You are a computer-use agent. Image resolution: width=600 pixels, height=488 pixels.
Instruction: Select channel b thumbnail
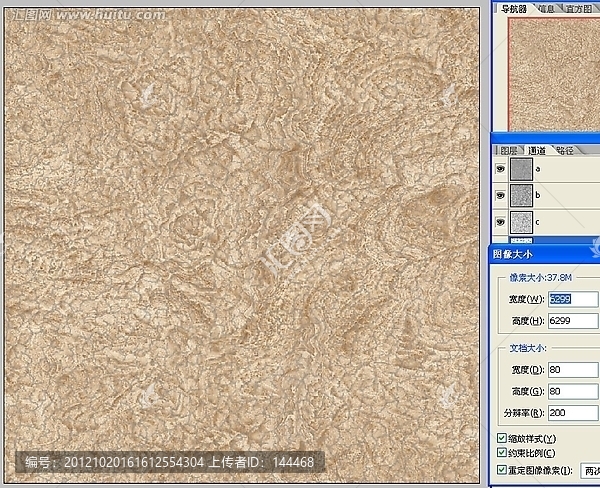click(x=521, y=196)
